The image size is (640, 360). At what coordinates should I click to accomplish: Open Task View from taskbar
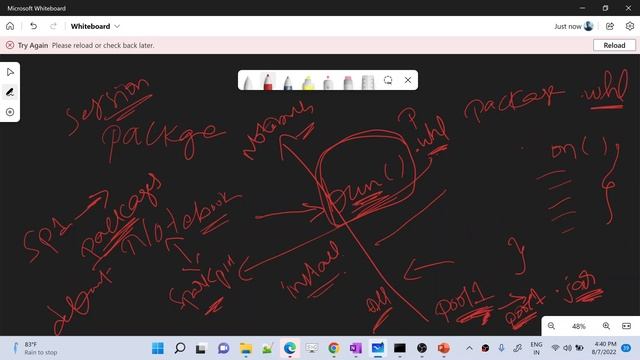(x=201, y=348)
